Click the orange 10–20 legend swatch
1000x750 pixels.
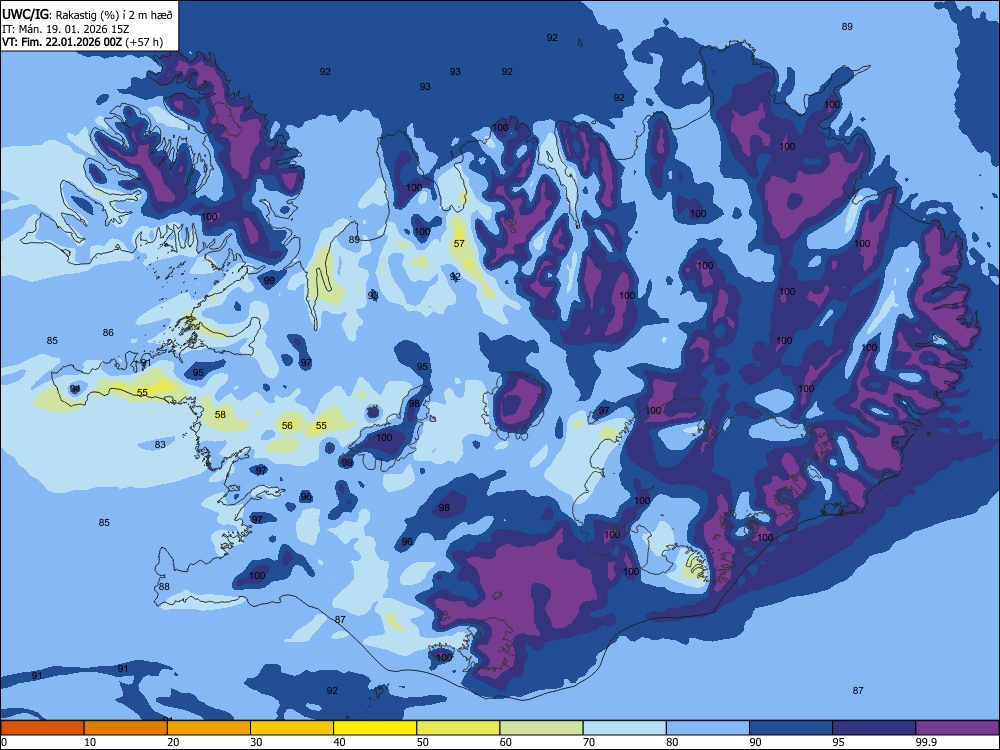coord(126,728)
